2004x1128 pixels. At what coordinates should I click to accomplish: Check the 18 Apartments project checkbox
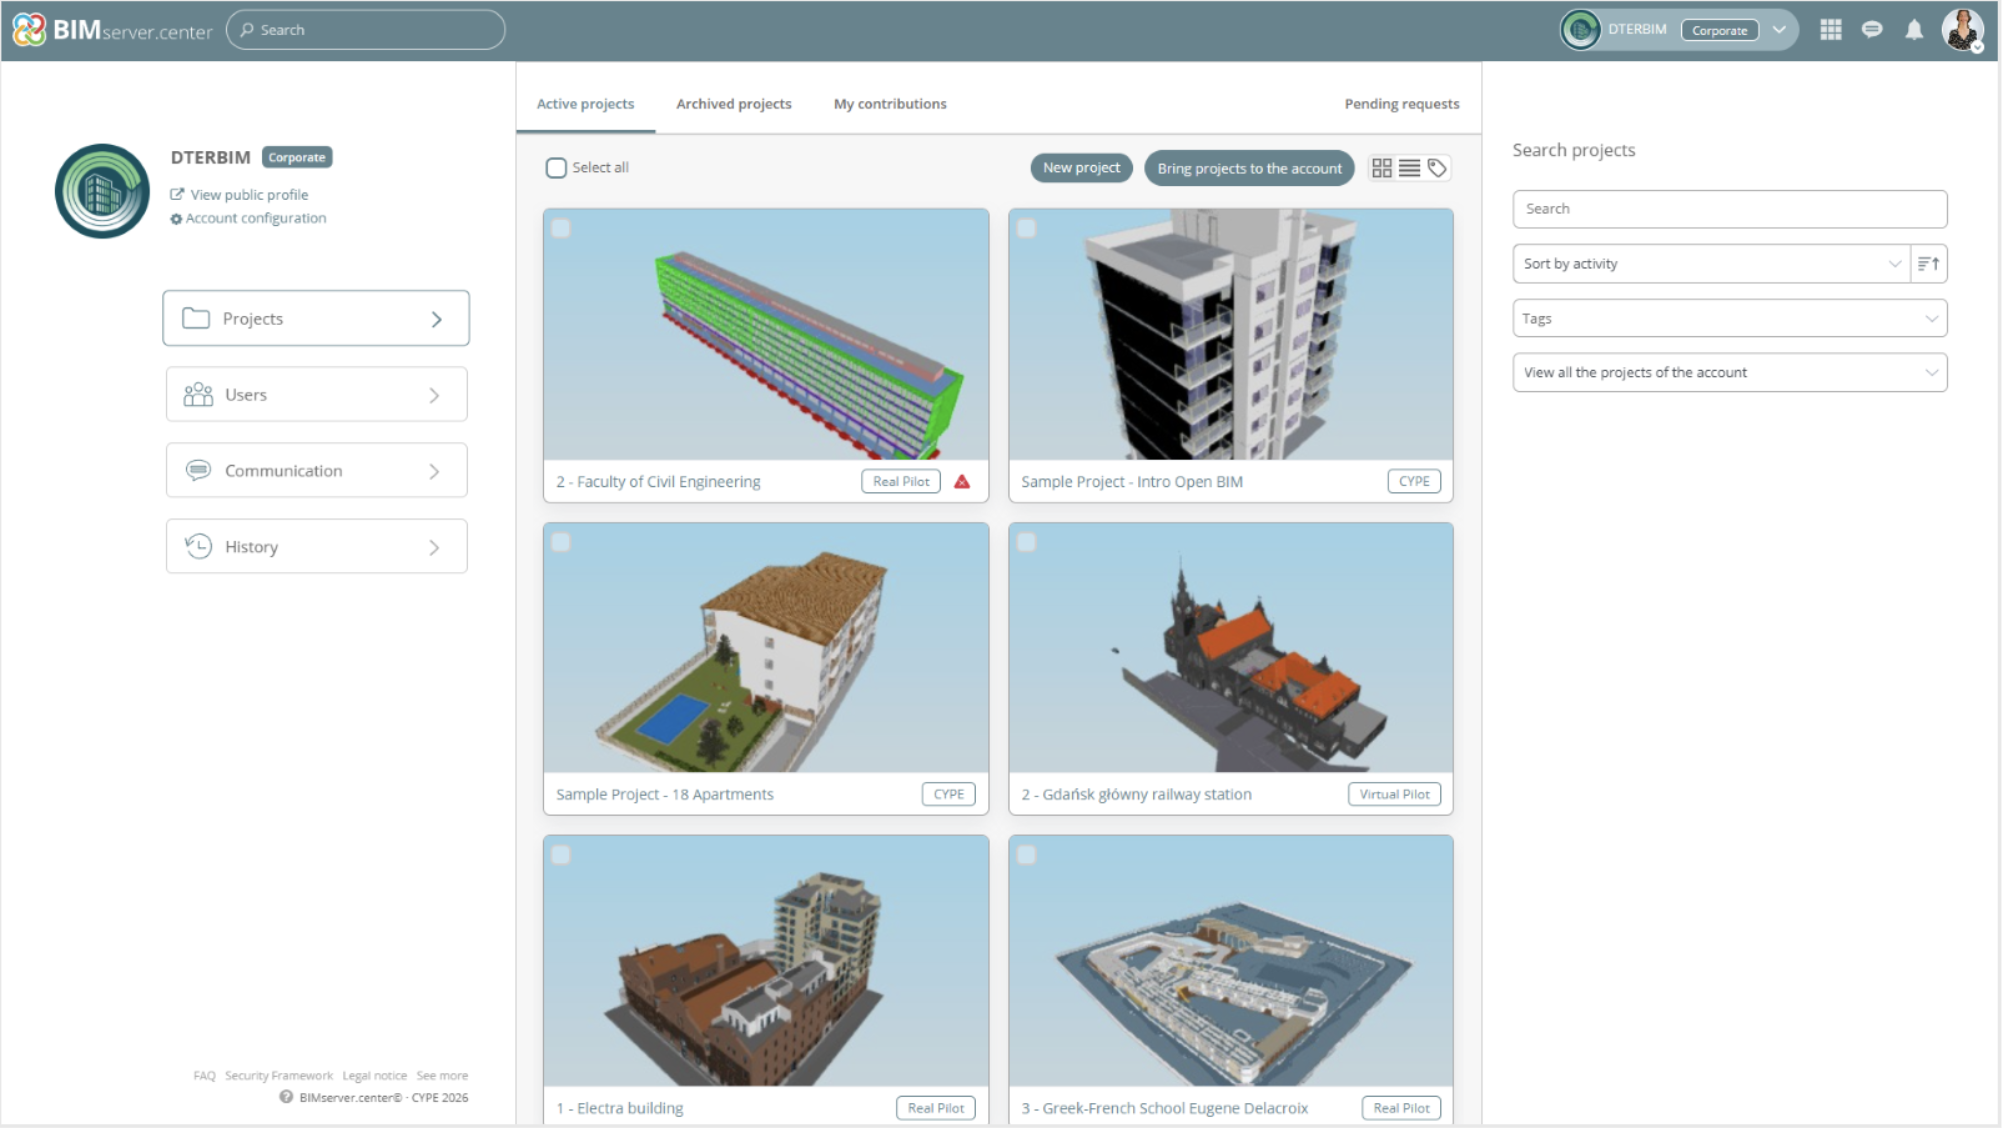pos(561,543)
